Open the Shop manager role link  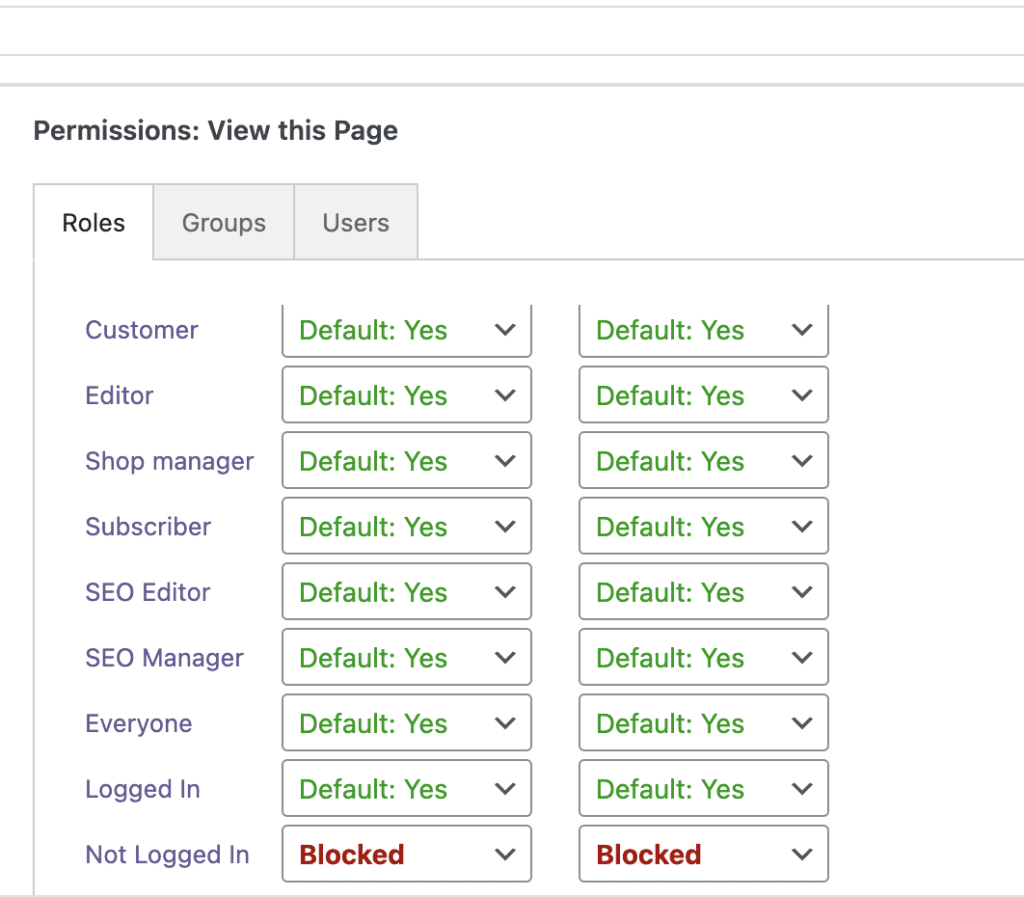pyautogui.click(x=169, y=460)
